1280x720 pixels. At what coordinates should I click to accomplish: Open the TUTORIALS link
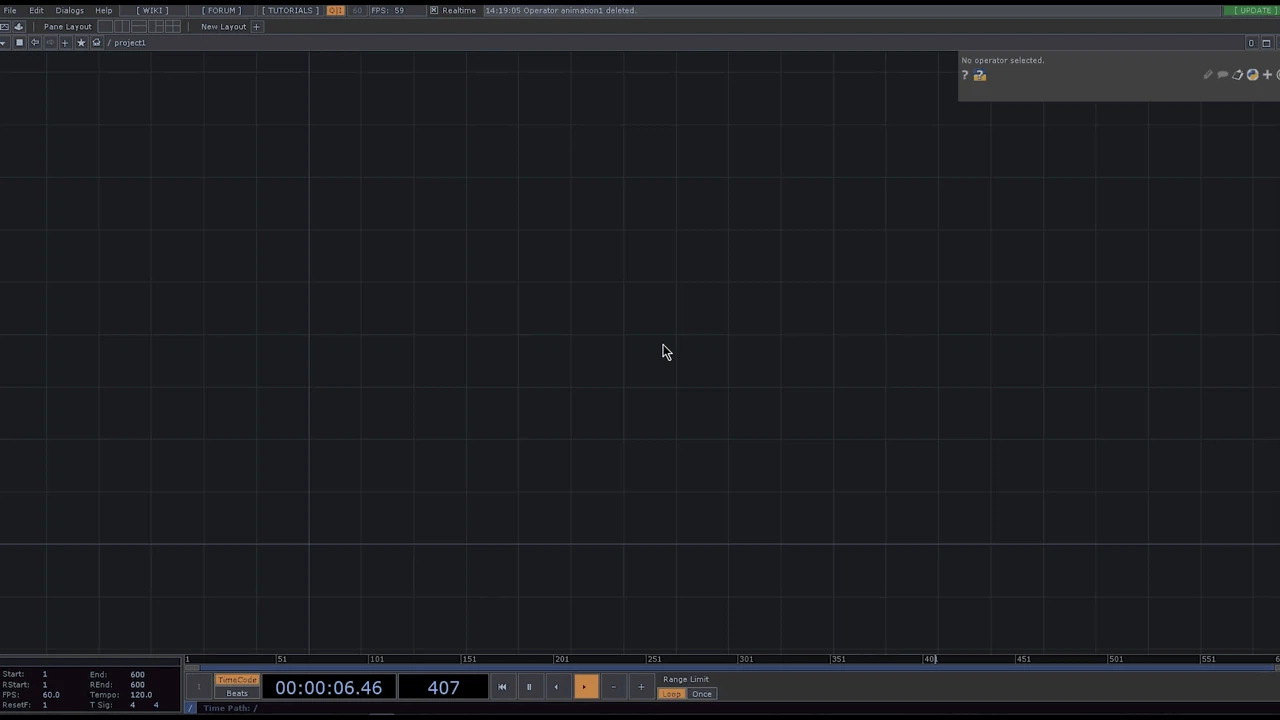click(290, 11)
